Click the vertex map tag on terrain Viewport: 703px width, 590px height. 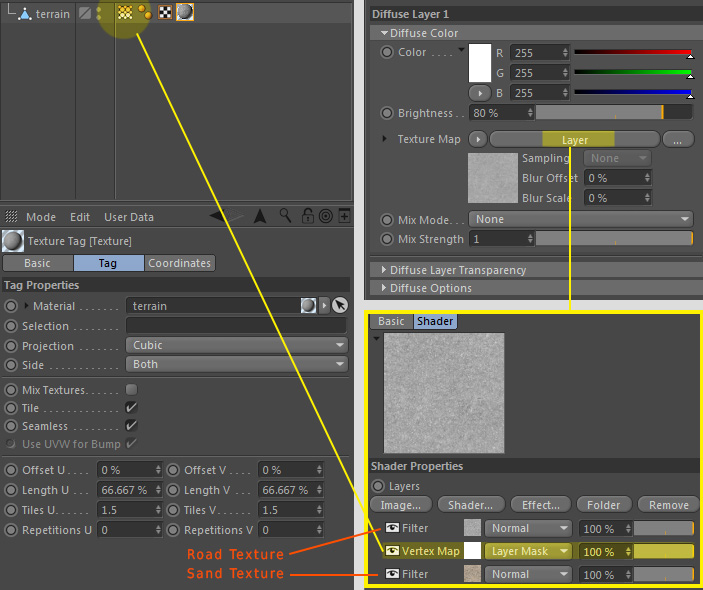point(125,13)
